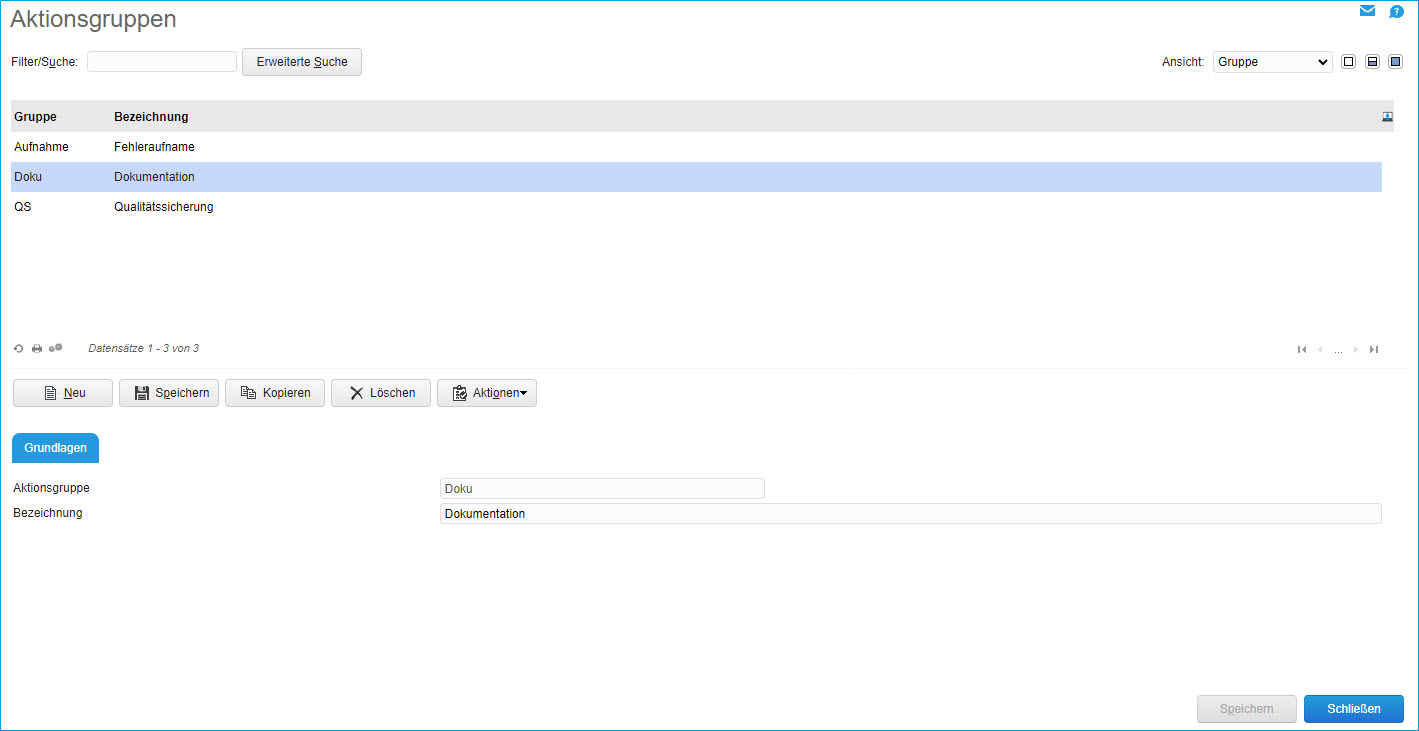The image size is (1419, 731).
Task: Click the Datensätze 1 - 3 von 3 text
Action: pyautogui.click(x=144, y=348)
